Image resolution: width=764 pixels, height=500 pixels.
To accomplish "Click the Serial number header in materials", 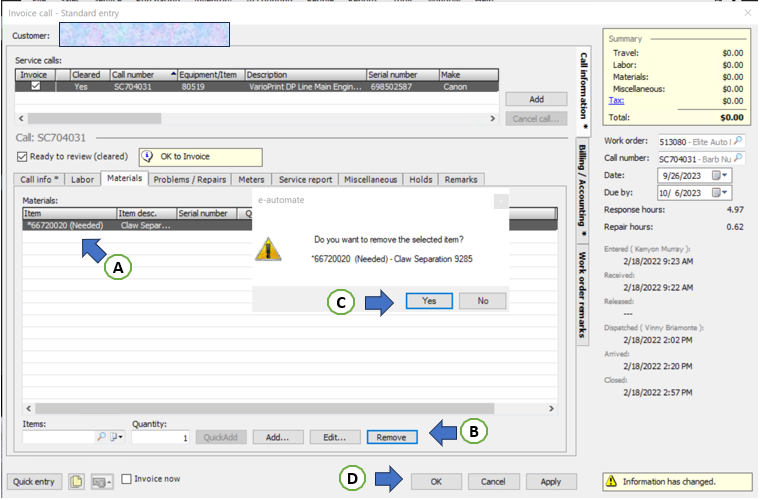I will 207,213.
